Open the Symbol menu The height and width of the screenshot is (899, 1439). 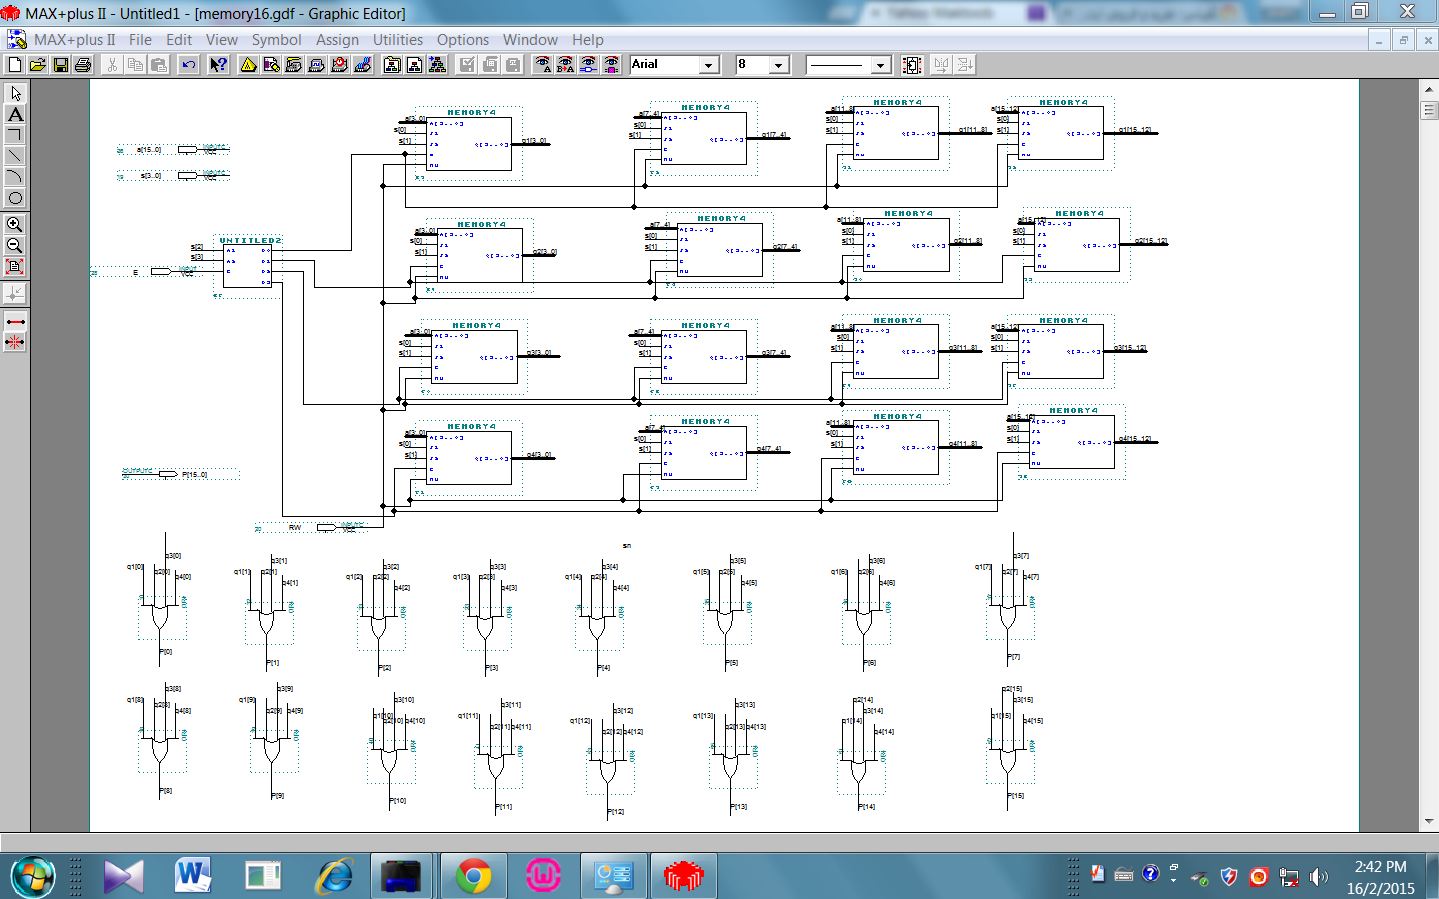pyautogui.click(x=276, y=40)
